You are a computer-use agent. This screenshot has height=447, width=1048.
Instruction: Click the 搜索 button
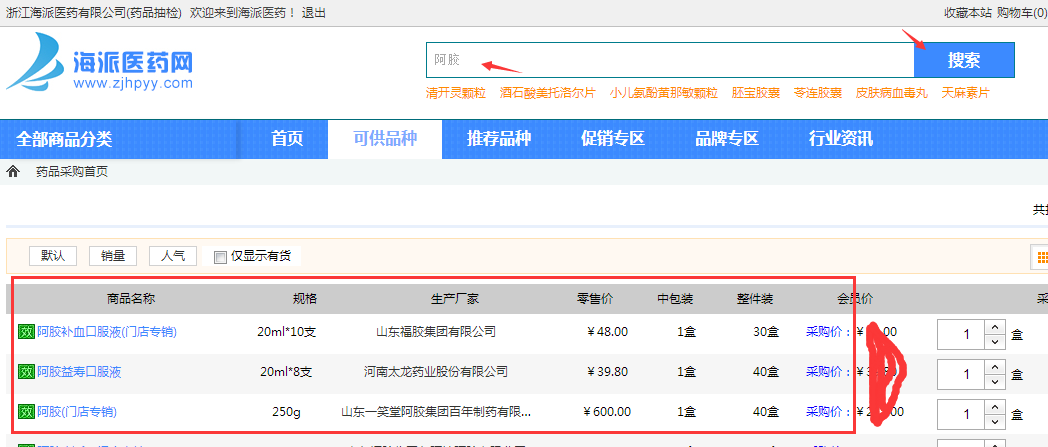click(964, 60)
